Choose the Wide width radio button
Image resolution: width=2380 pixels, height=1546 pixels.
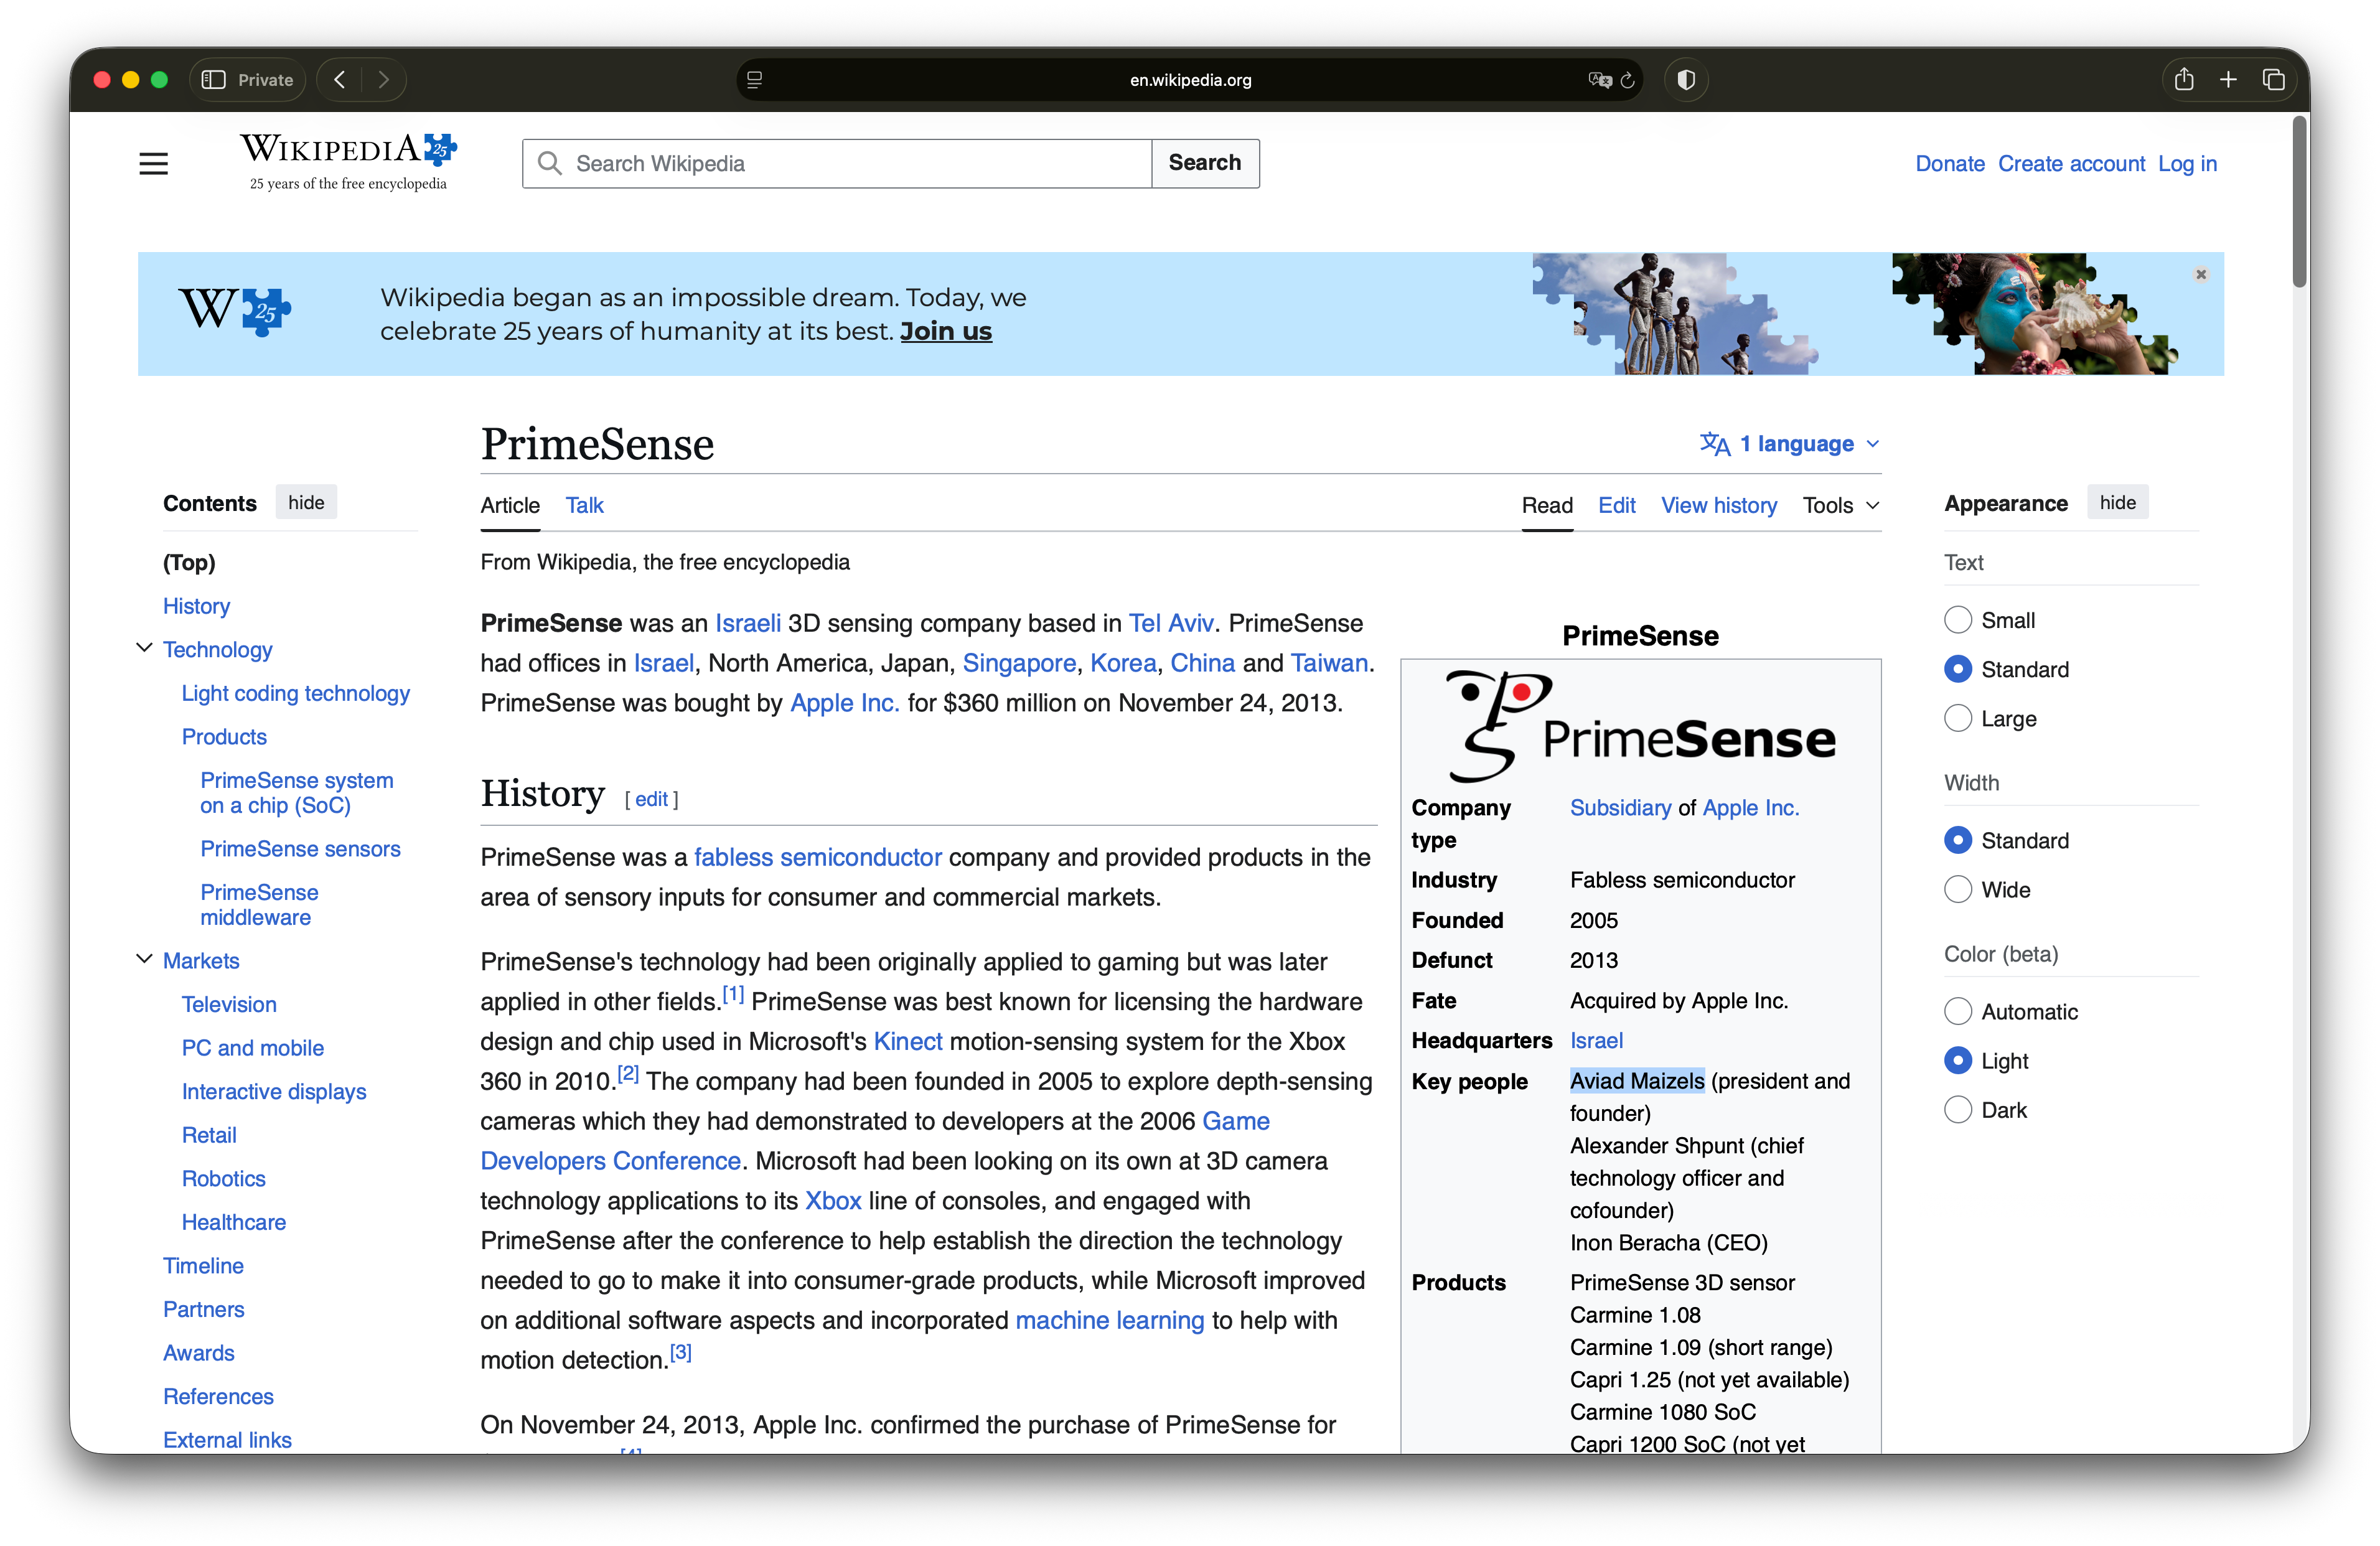[x=1958, y=889]
